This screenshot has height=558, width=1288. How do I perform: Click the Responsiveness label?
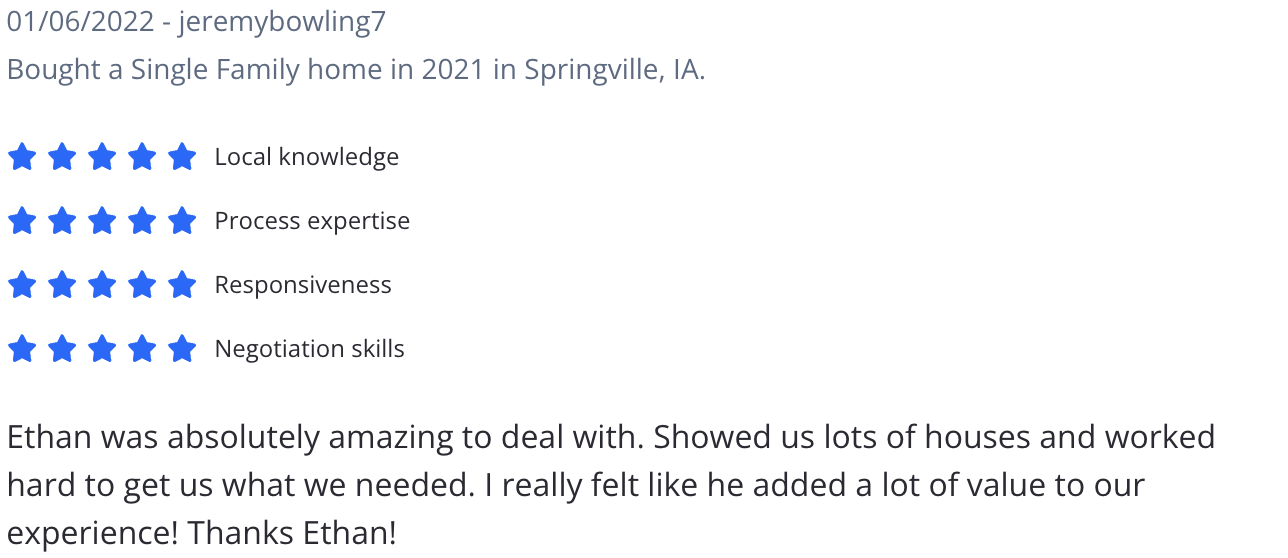pos(303,285)
